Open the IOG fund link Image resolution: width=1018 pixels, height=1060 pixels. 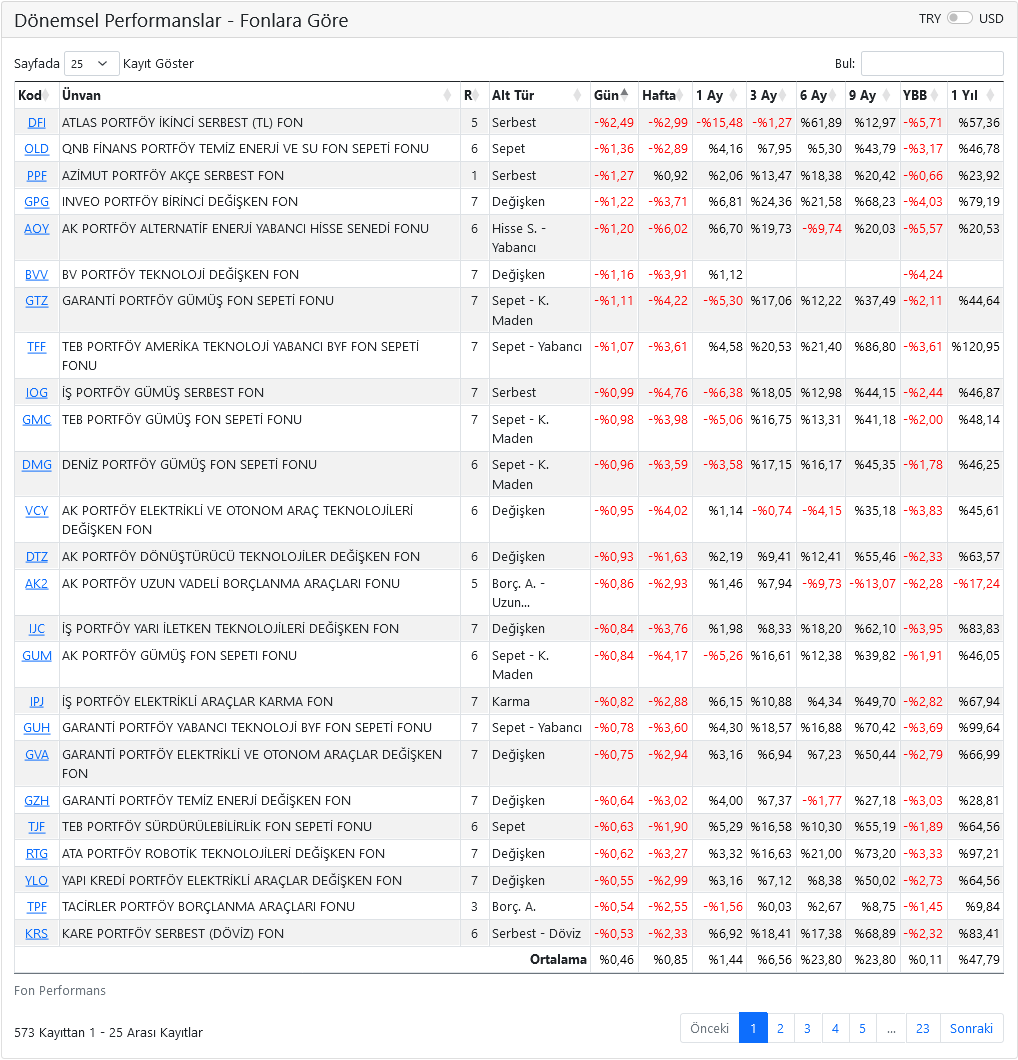tap(37, 393)
